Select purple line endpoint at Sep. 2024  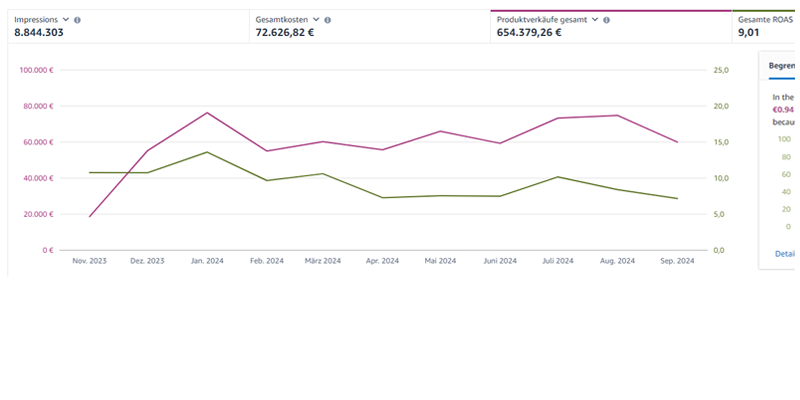pos(677,142)
